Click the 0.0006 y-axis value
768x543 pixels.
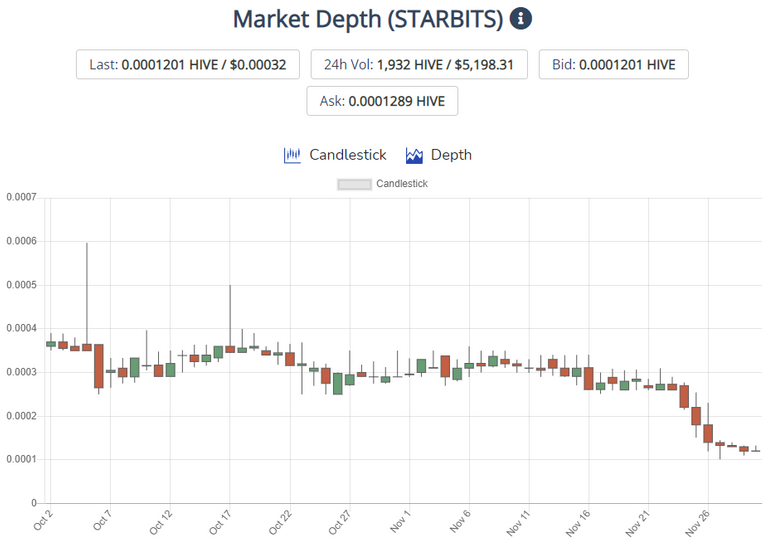click(21, 241)
